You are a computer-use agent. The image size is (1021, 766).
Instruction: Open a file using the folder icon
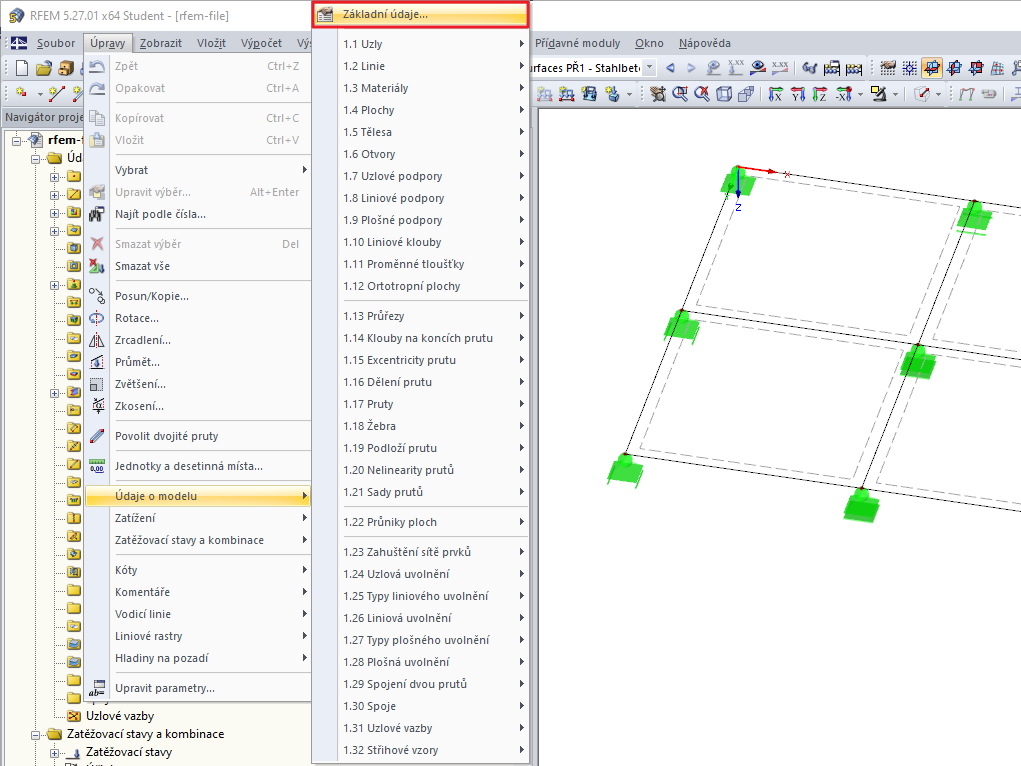pos(44,68)
